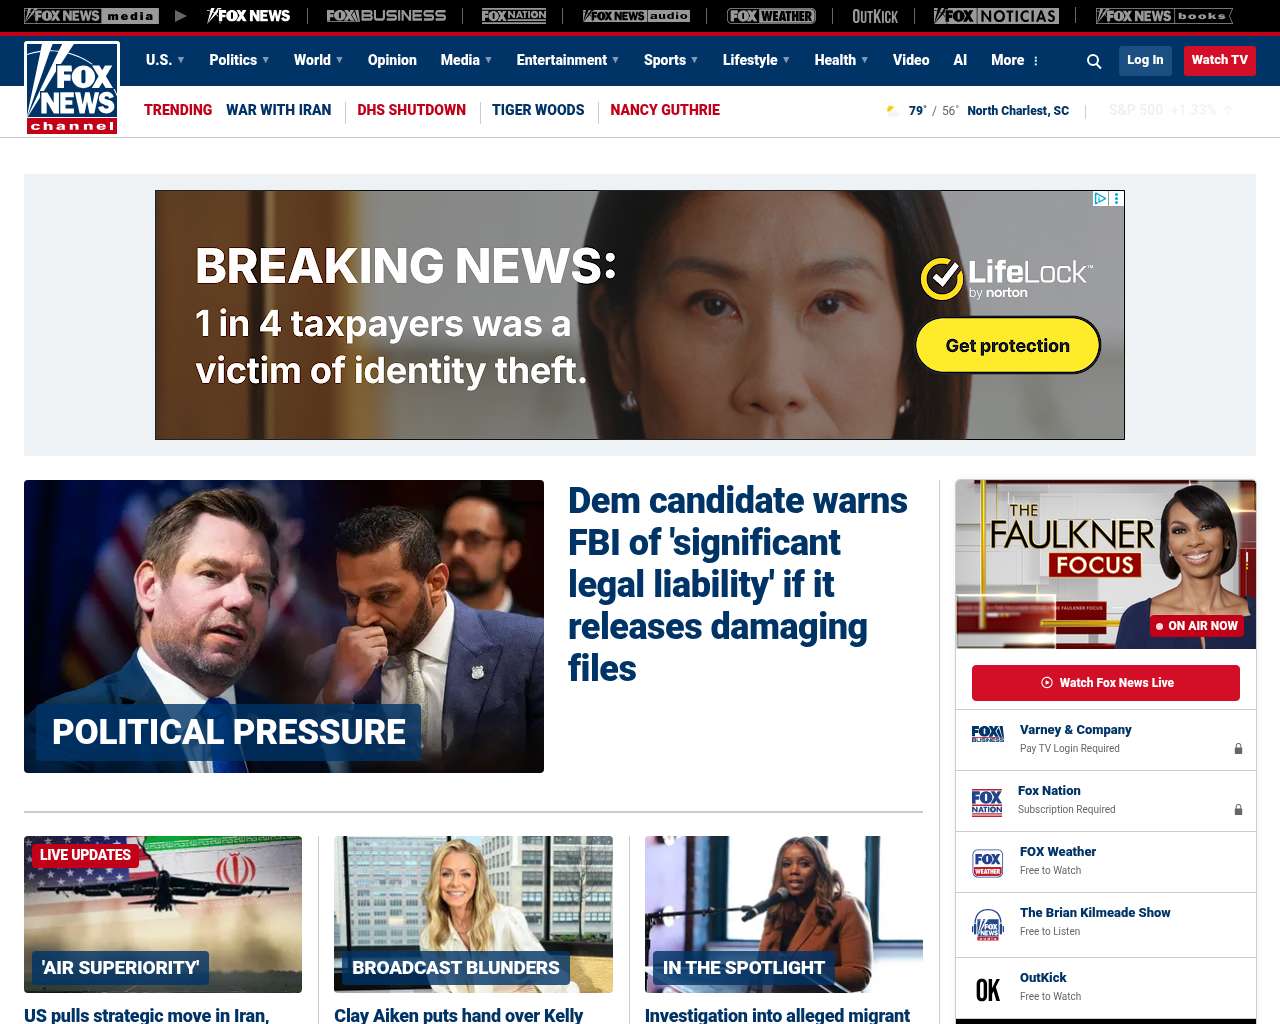The width and height of the screenshot is (1280, 1024).
Task: Open the Opinion section
Action: tap(392, 60)
